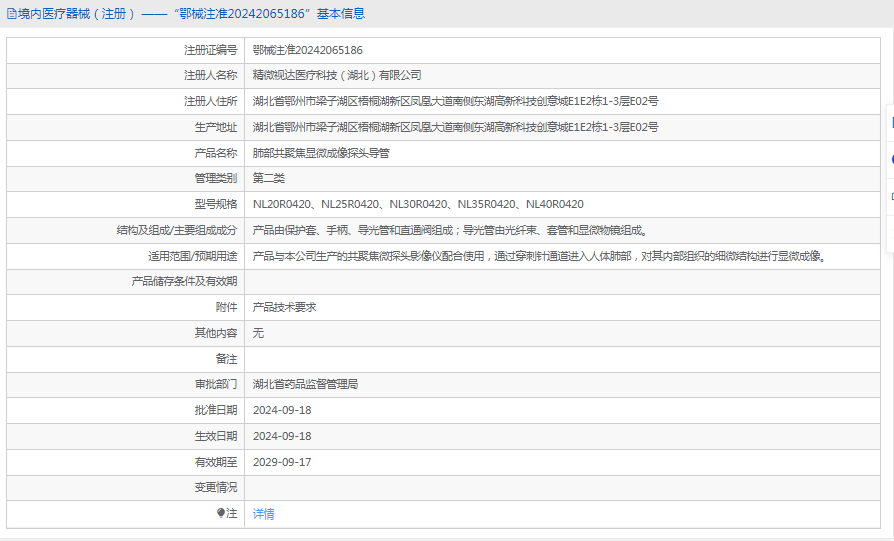The width and height of the screenshot is (894, 541).
Task: Click the 适用范围/预期用途 label
Action: pos(193,256)
